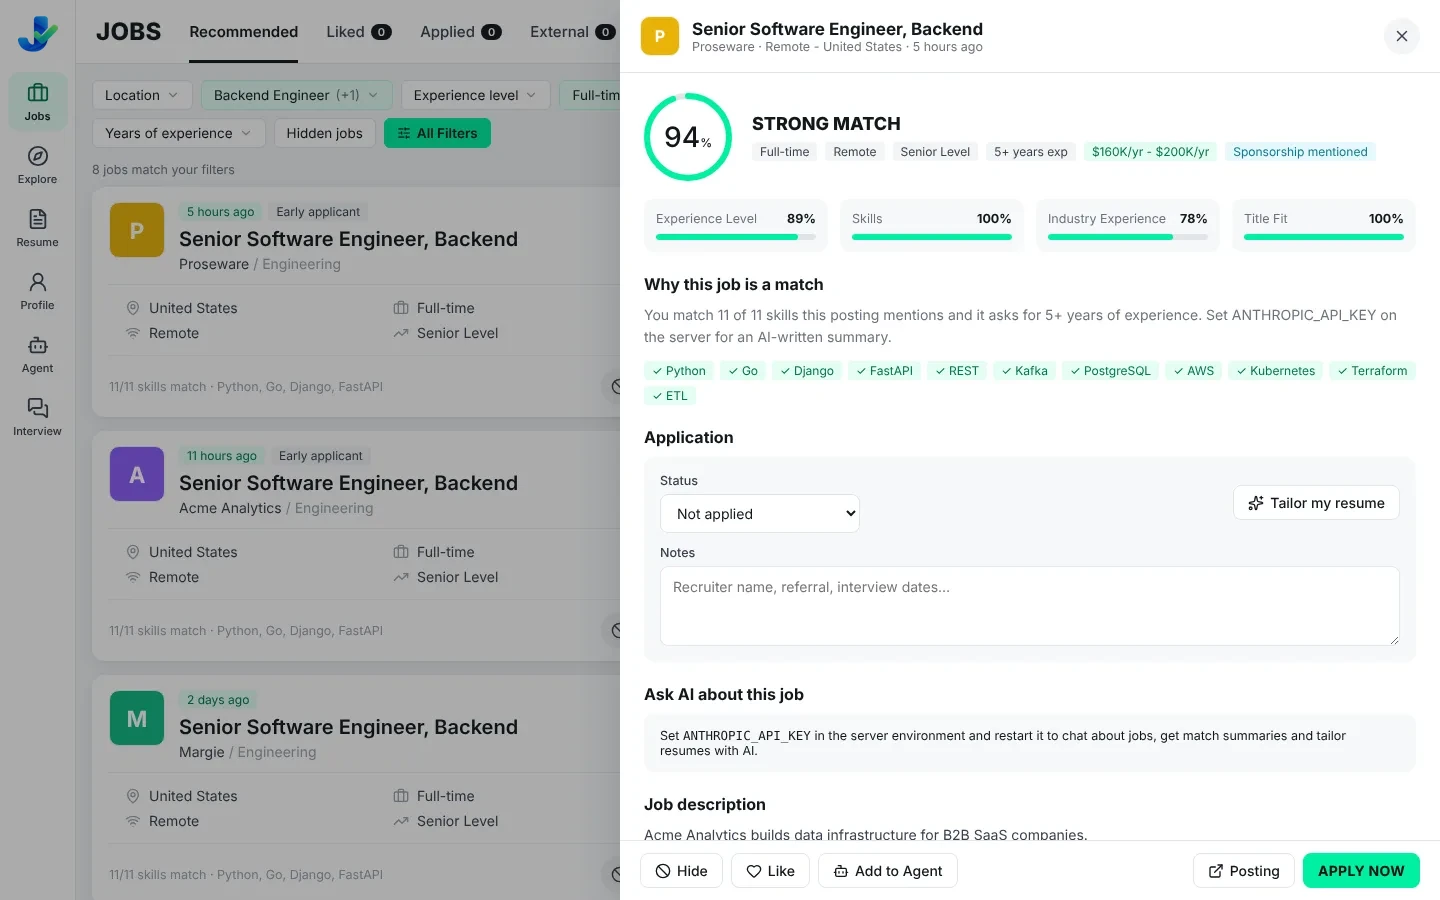1440x900 pixels.
Task: Click the 5+ years exp tag
Action: [x=1031, y=152]
